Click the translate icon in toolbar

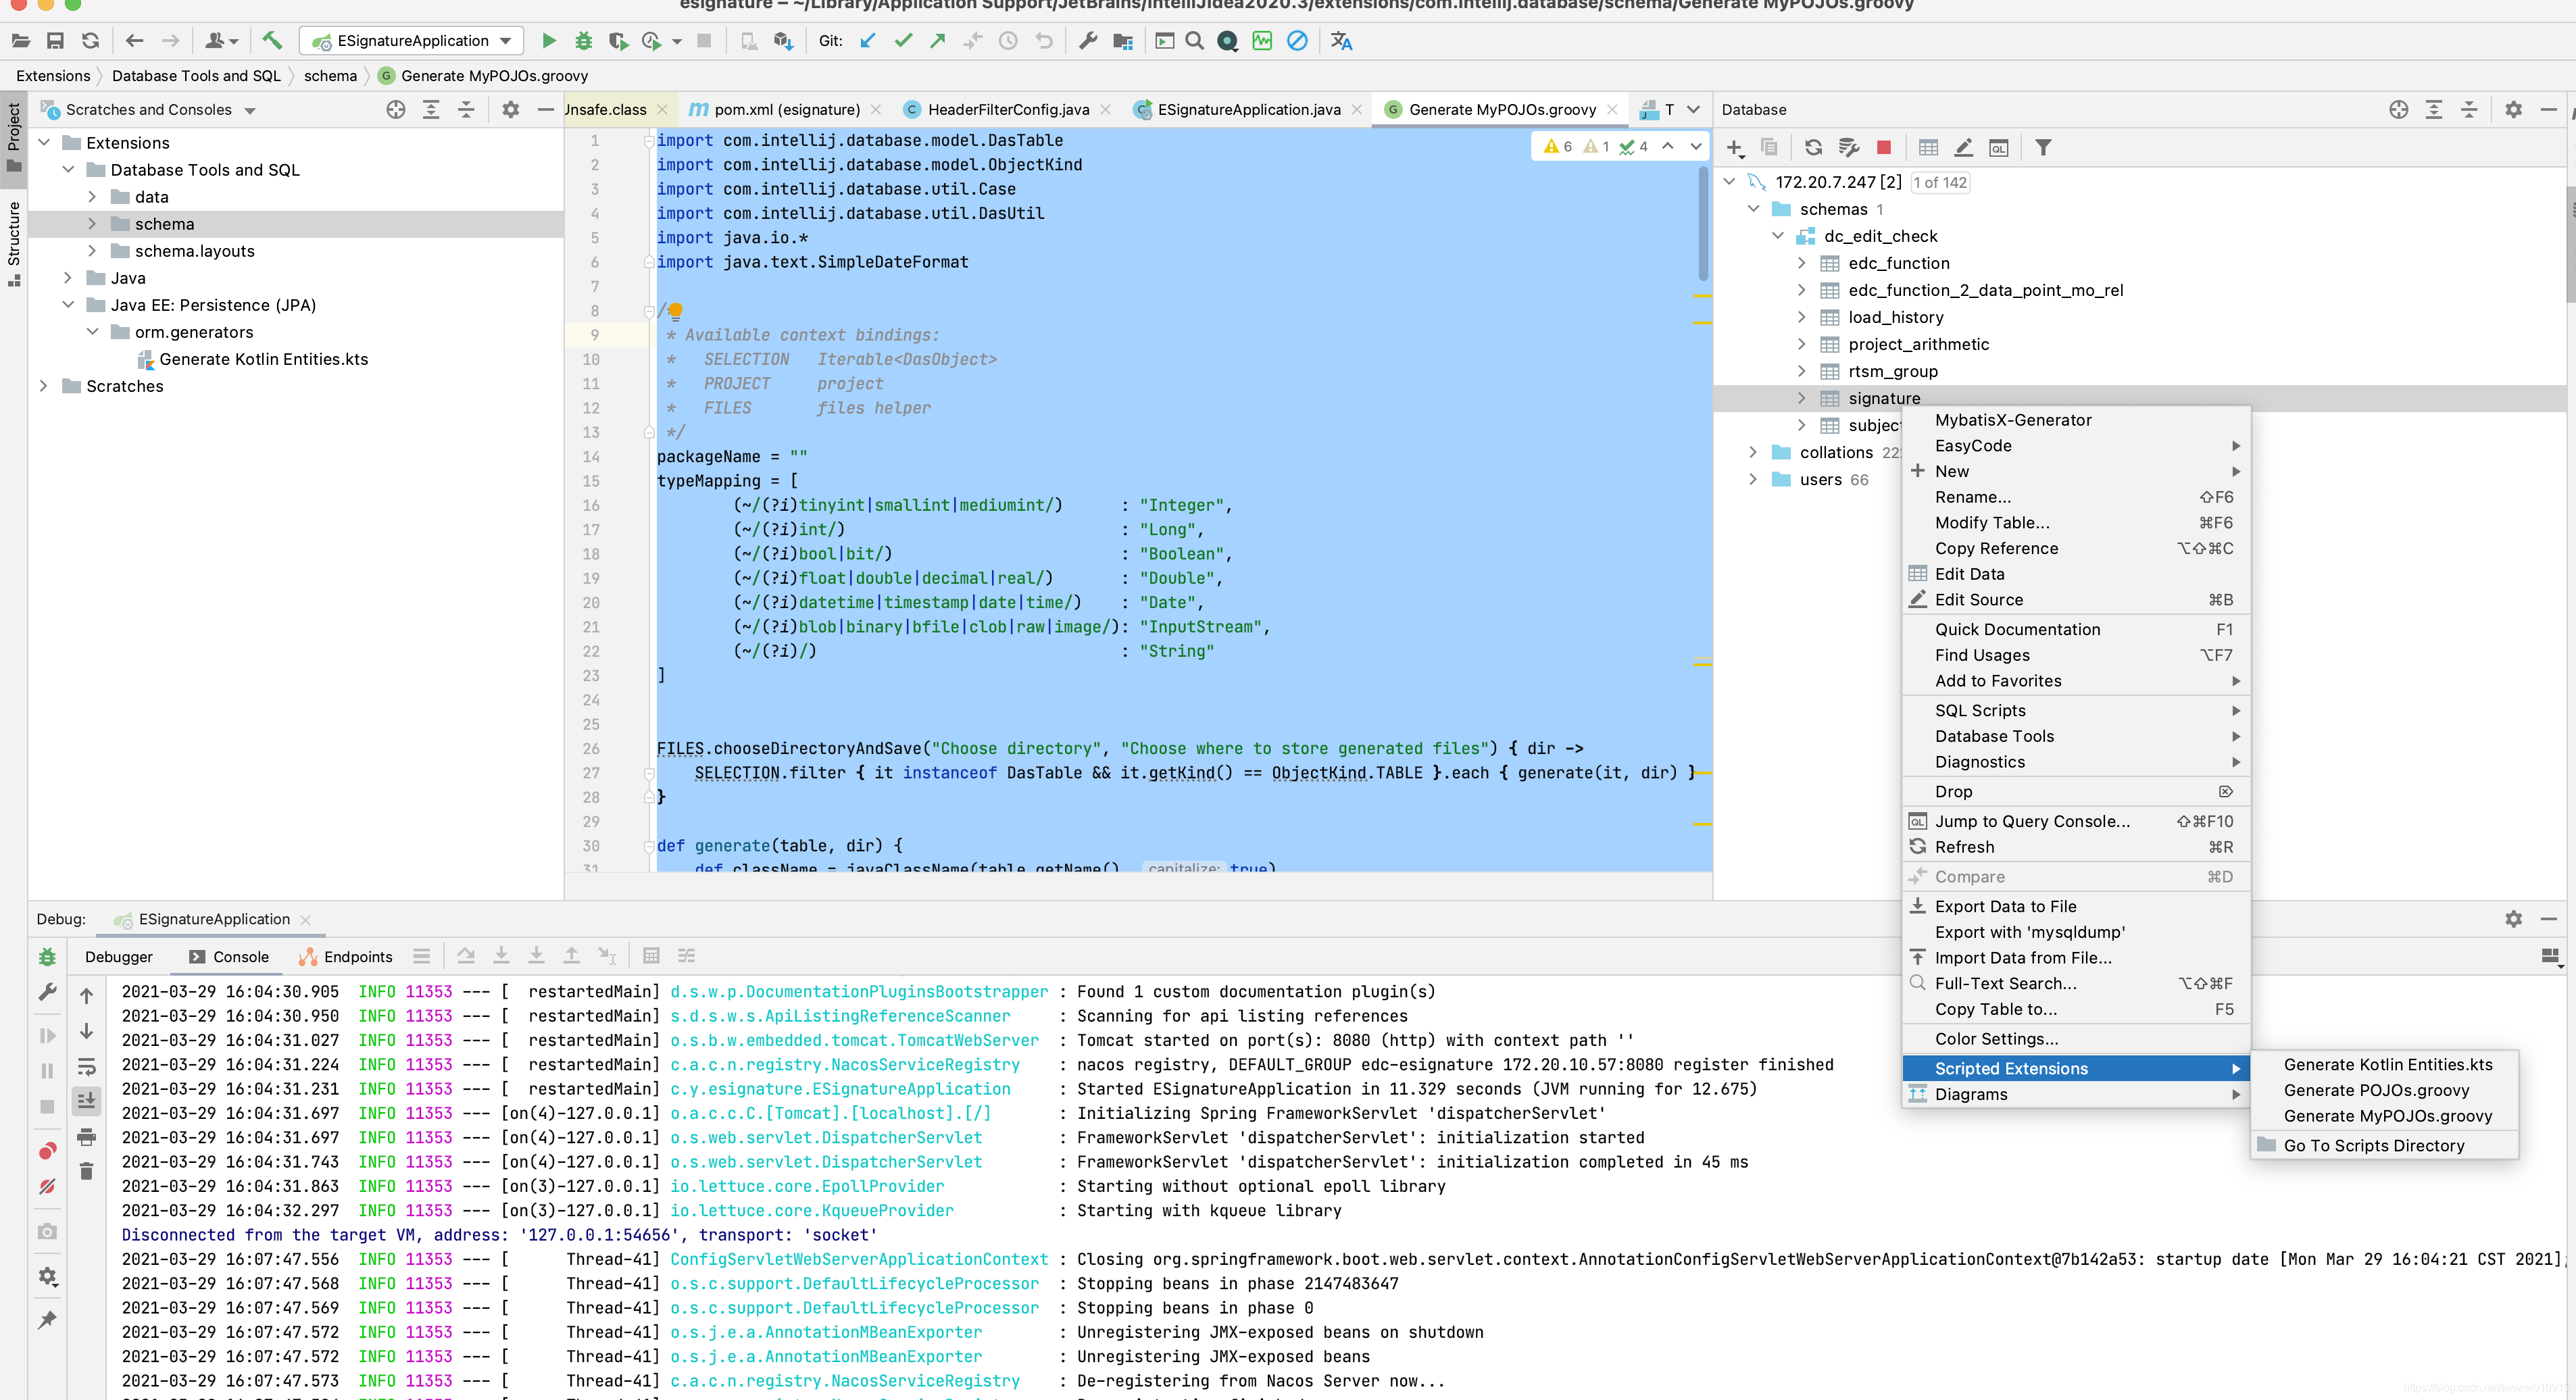(1341, 41)
